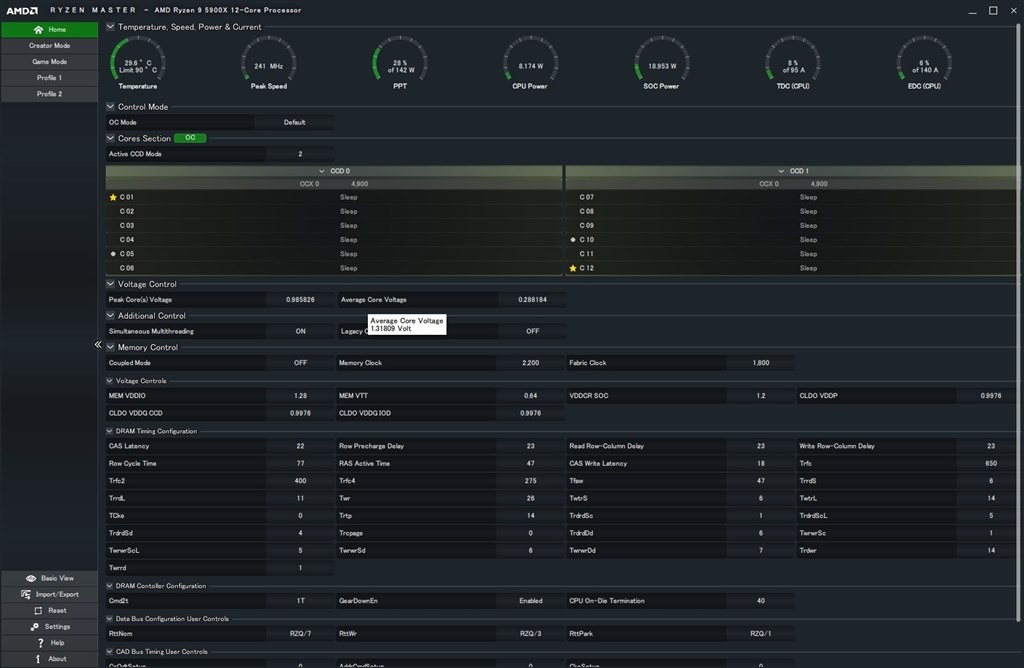Click the dot marker beside core C 05
This screenshot has height=668, width=1024.
(x=113, y=254)
